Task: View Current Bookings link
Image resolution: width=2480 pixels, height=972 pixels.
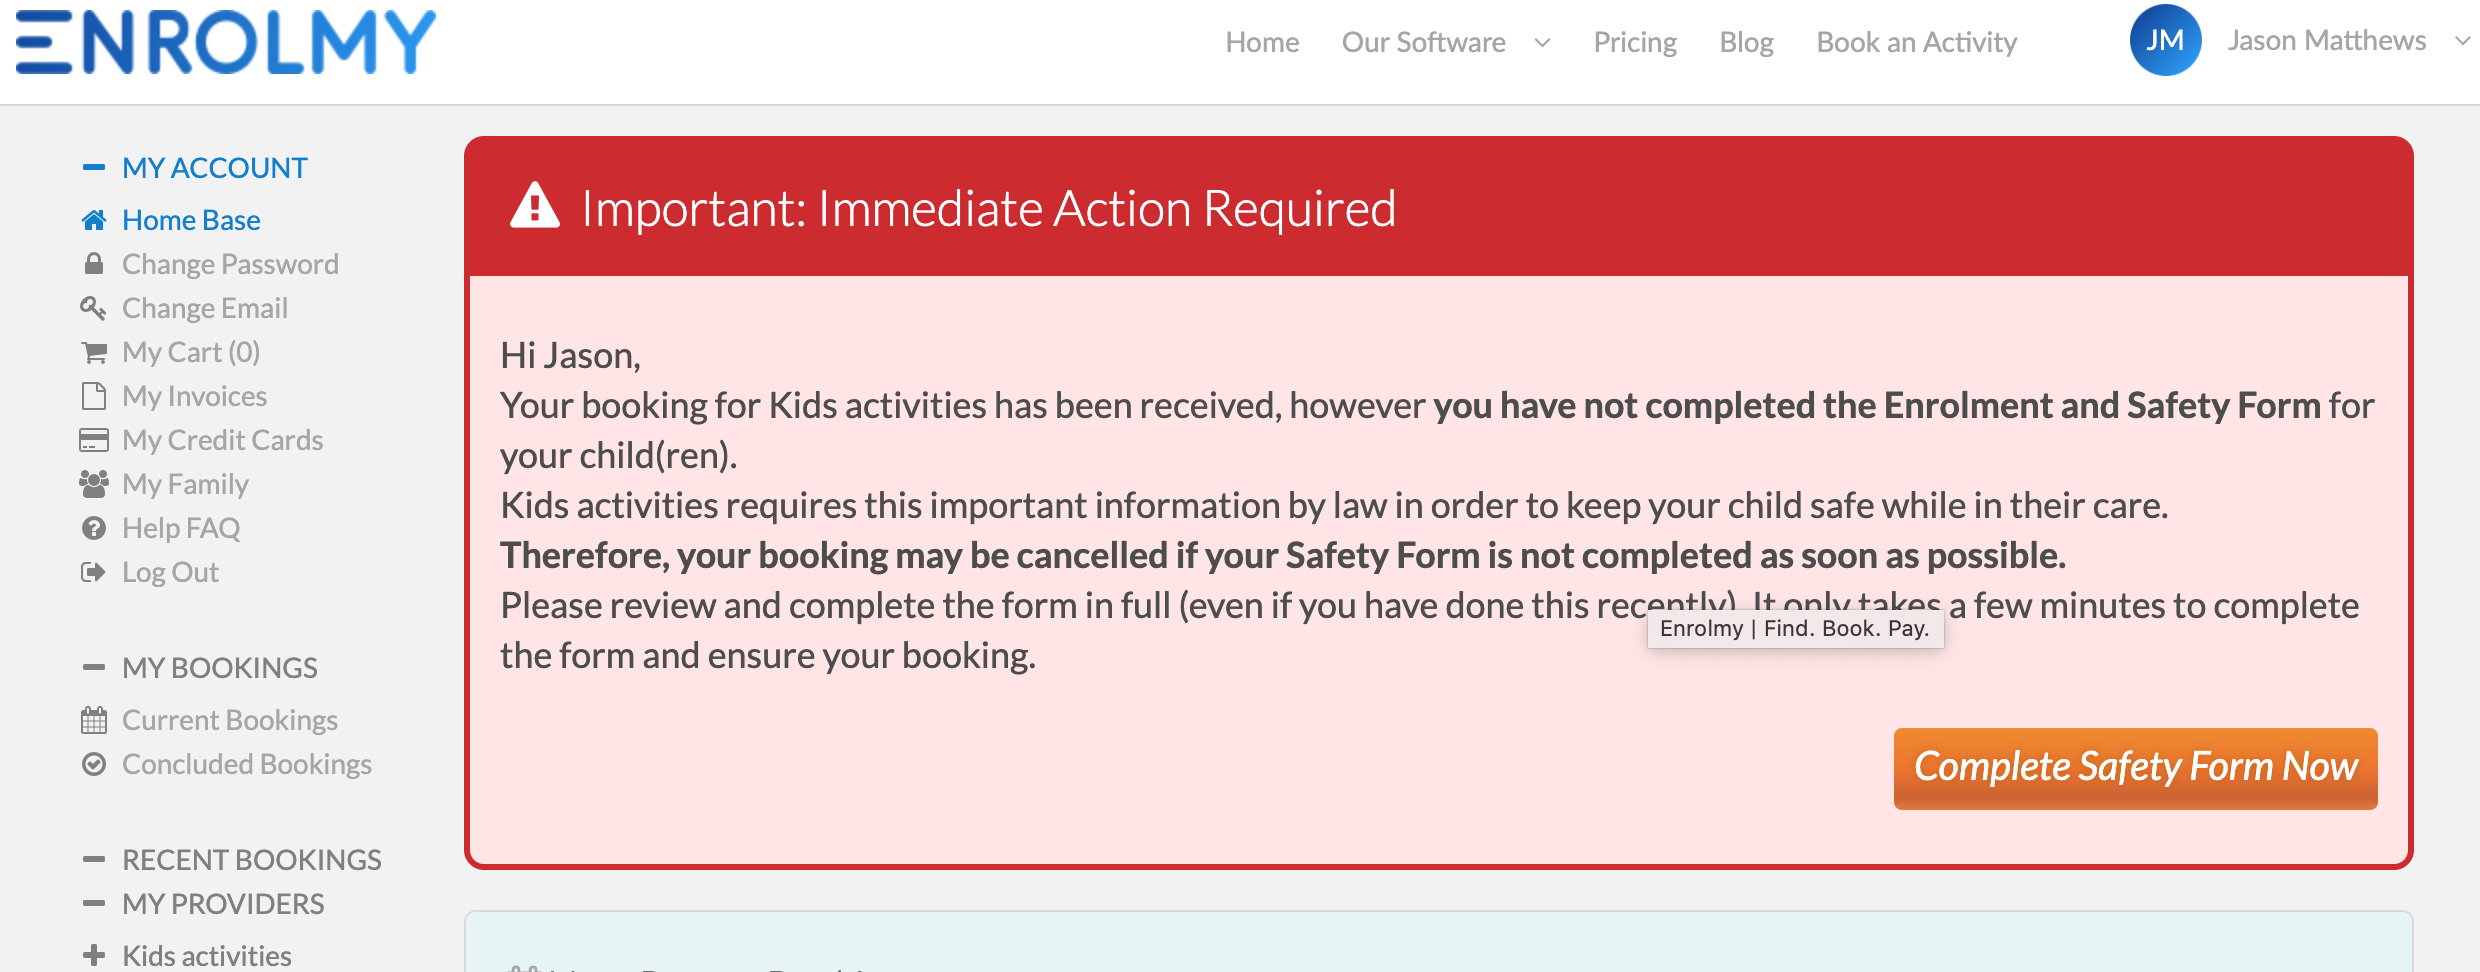Action: [x=230, y=720]
